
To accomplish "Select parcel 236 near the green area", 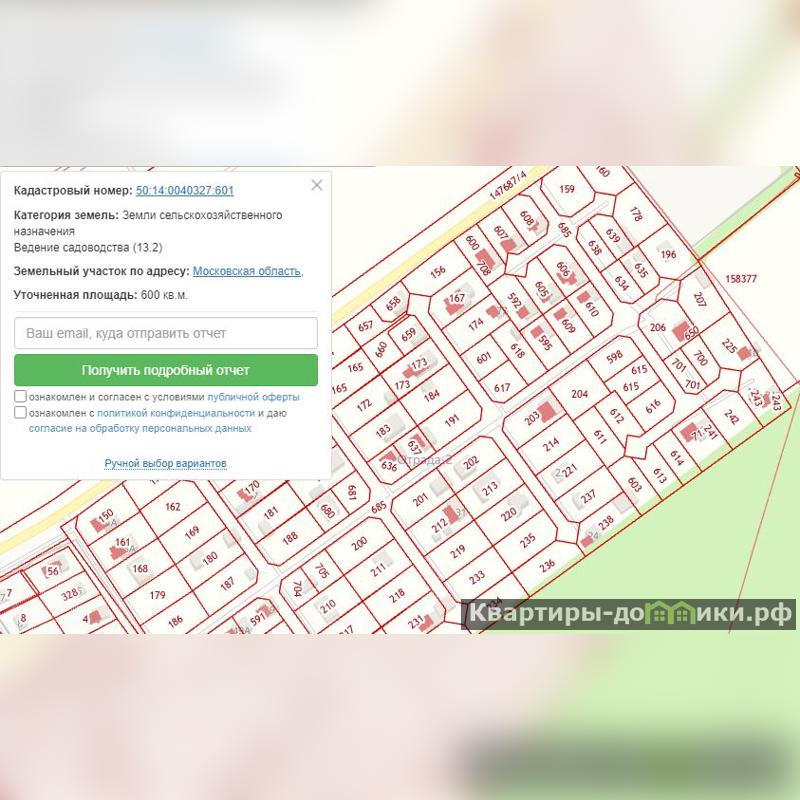I will point(546,565).
